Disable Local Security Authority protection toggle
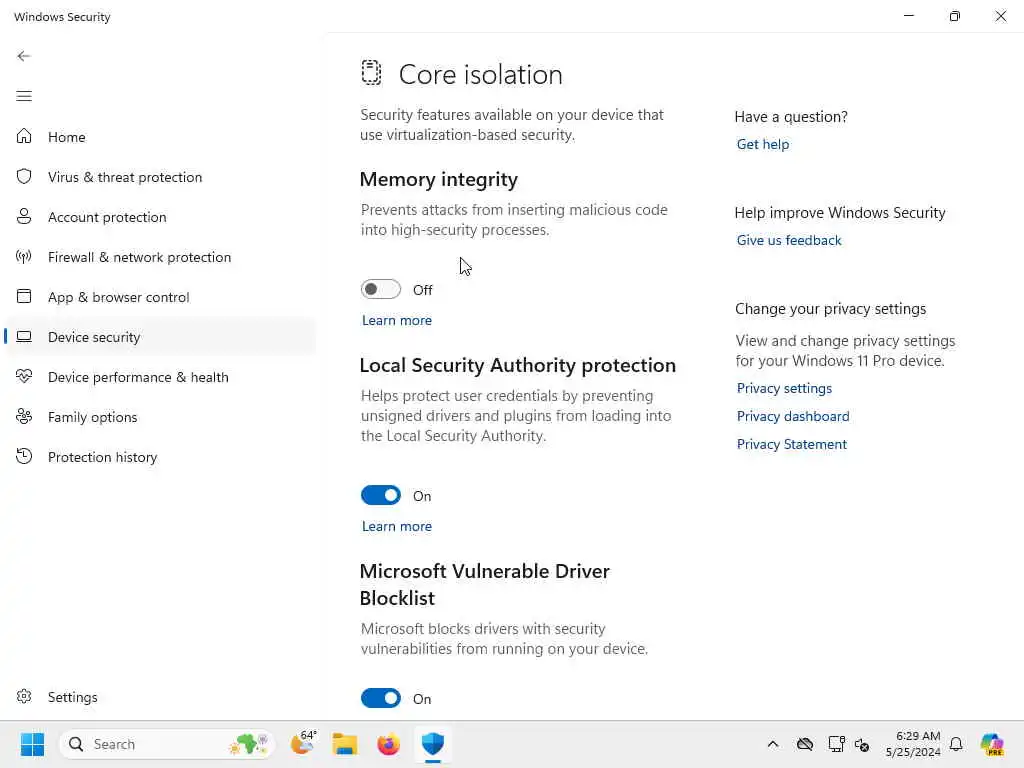This screenshot has height=768, width=1024. pos(381,495)
